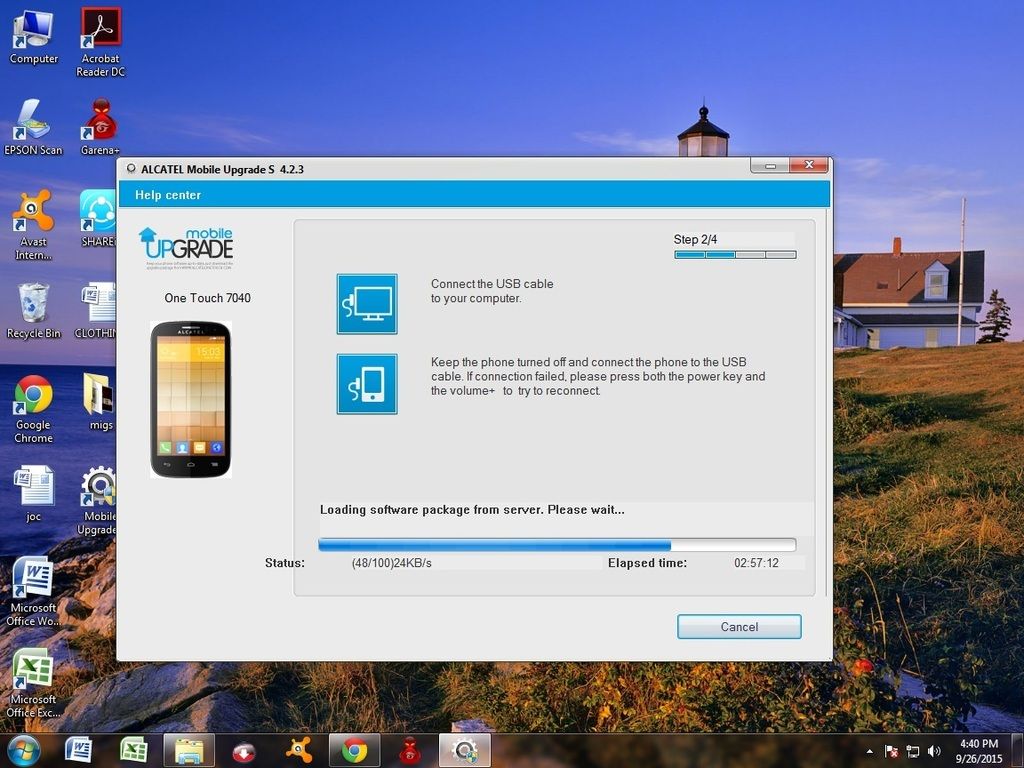Click the volume speaker tray icon

[934, 751]
